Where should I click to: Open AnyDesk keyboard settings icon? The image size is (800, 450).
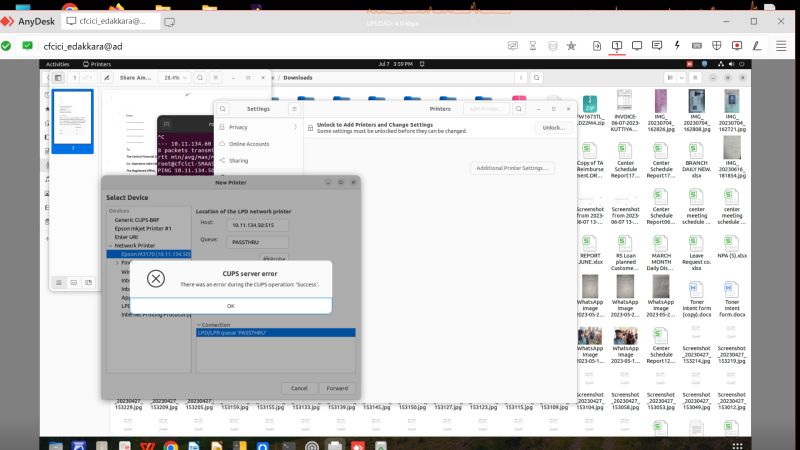(x=697, y=46)
